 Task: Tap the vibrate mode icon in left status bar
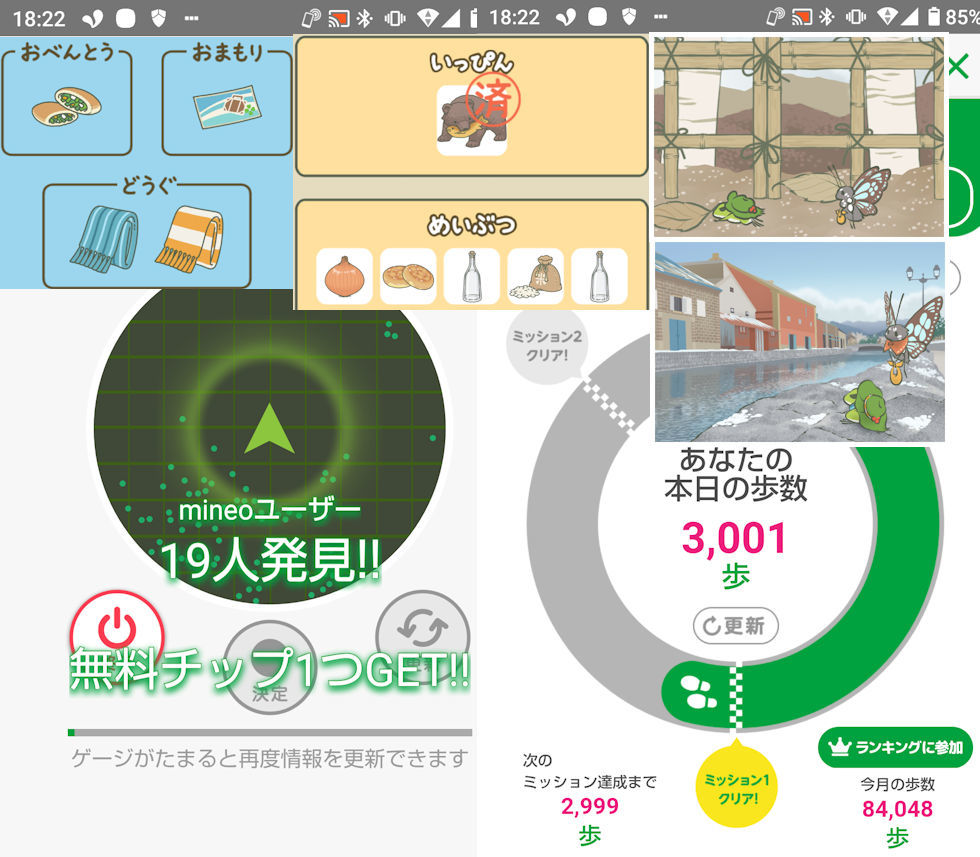tap(395, 18)
